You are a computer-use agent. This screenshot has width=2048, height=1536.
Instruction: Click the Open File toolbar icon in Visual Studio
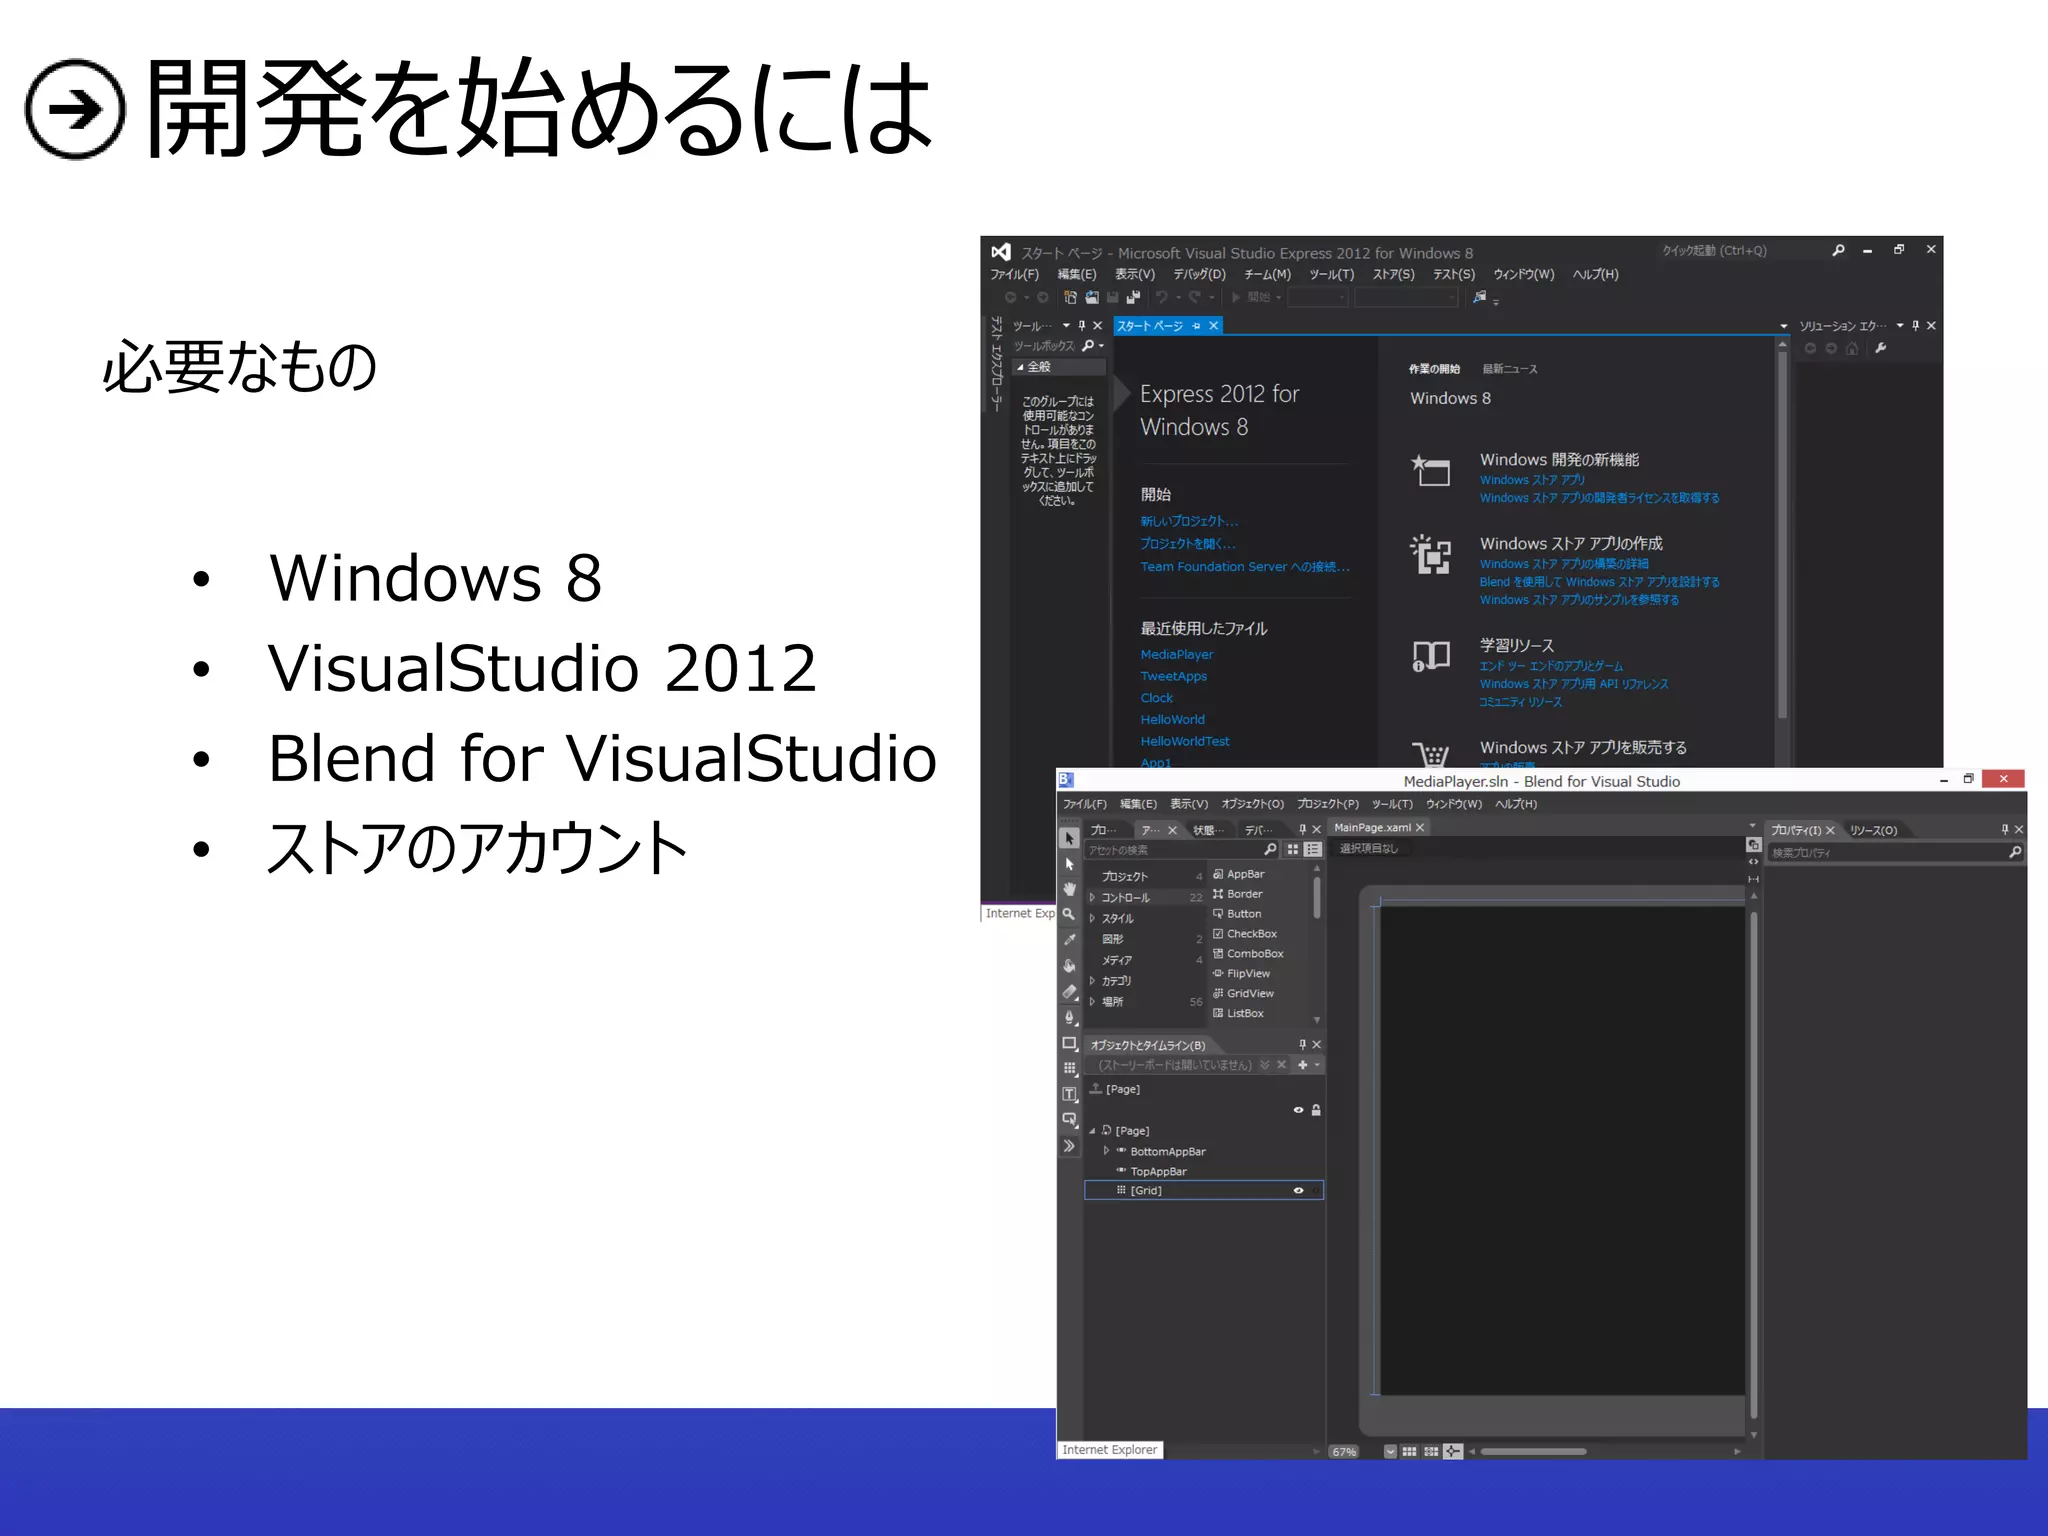(x=1092, y=297)
